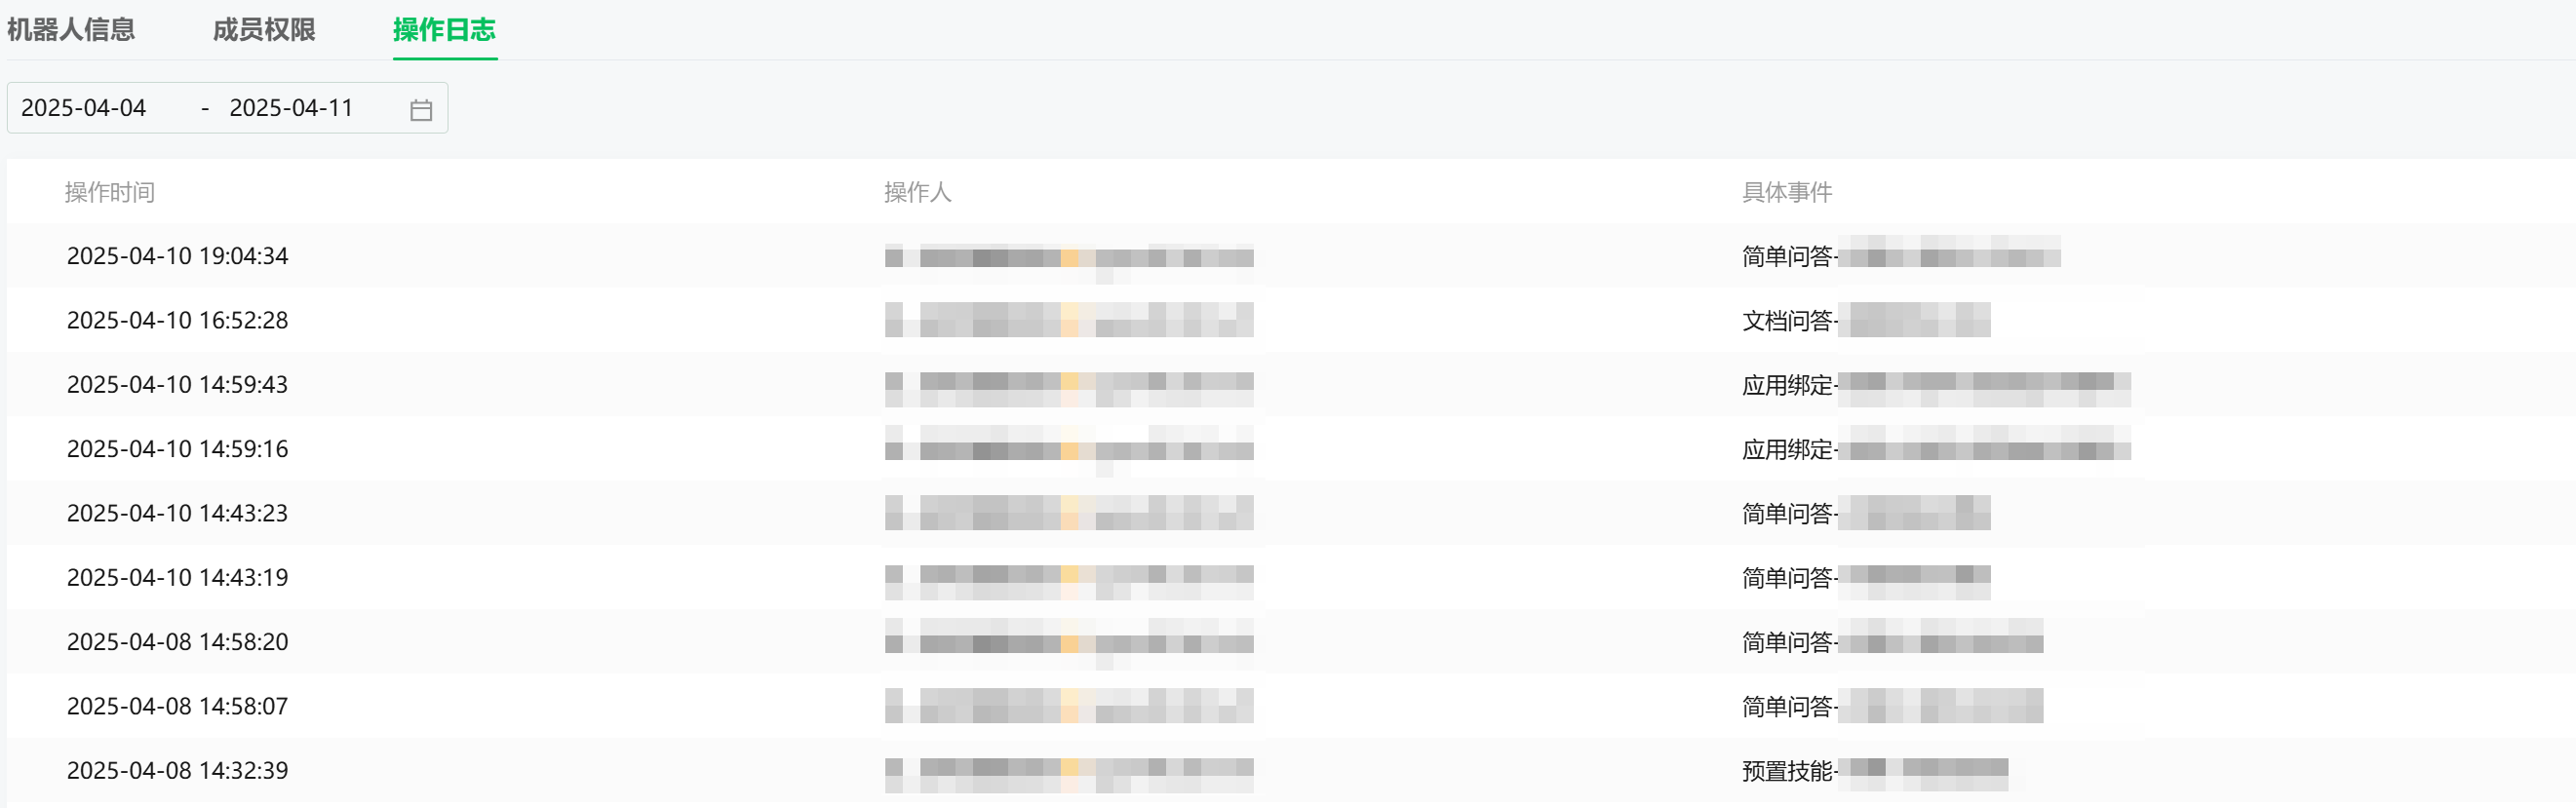2576x808 pixels.
Task: Open the 2025-04-08 14:58:20 log entry
Action: coord(177,642)
